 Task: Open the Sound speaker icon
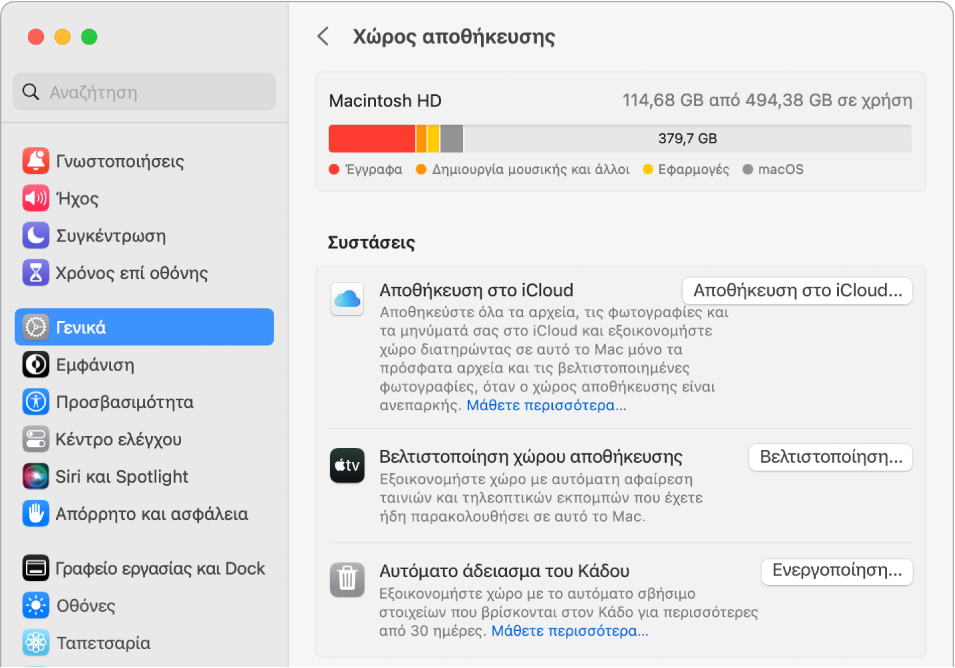pos(36,198)
